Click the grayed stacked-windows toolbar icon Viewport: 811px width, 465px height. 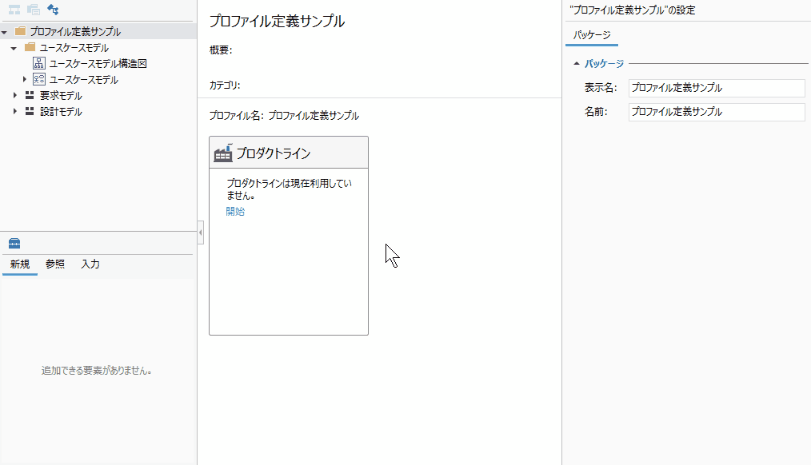[34, 9]
